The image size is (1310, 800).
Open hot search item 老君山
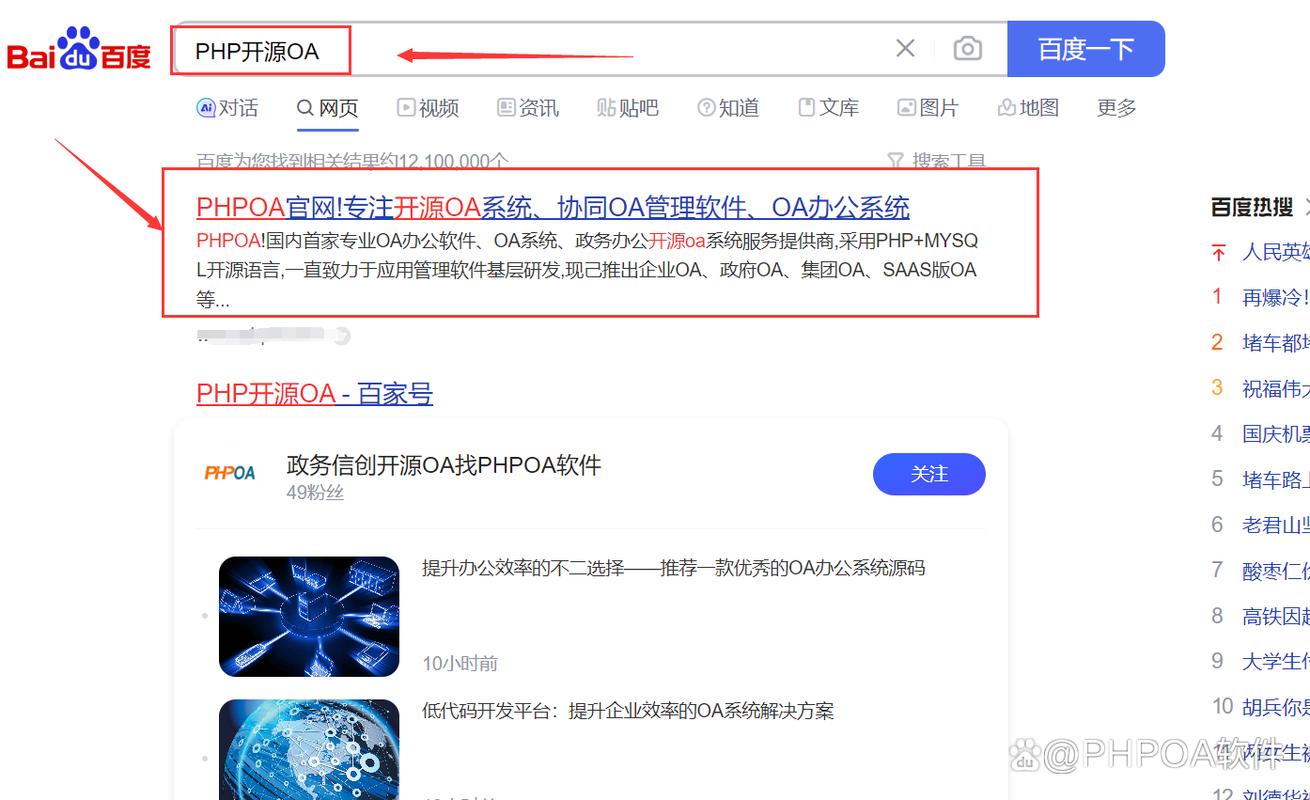(1275, 525)
